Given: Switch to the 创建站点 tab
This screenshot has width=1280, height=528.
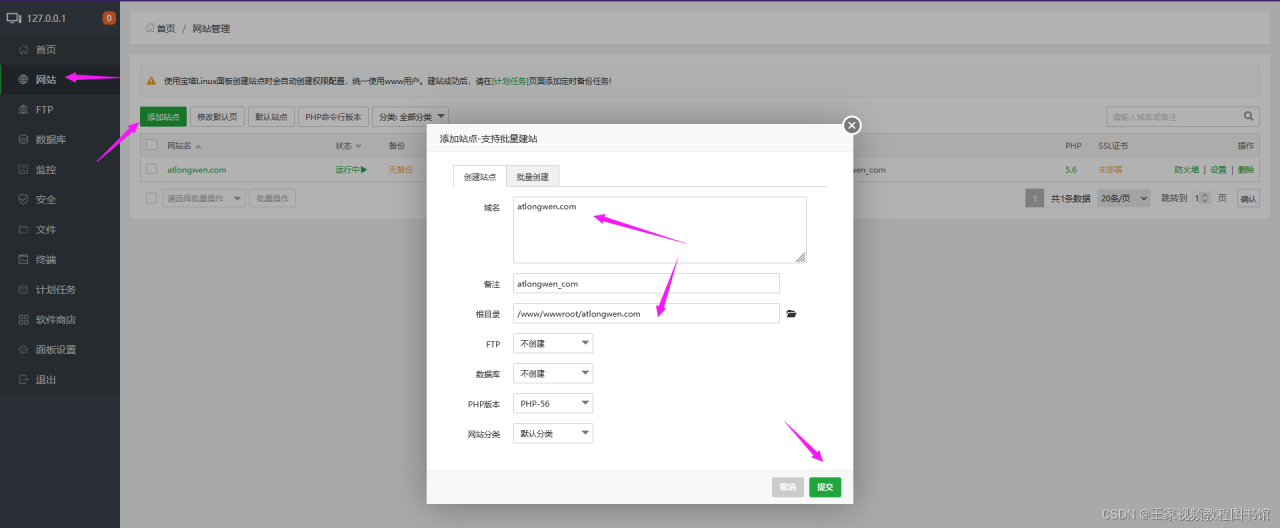Looking at the screenshot, I should point(479,176).
